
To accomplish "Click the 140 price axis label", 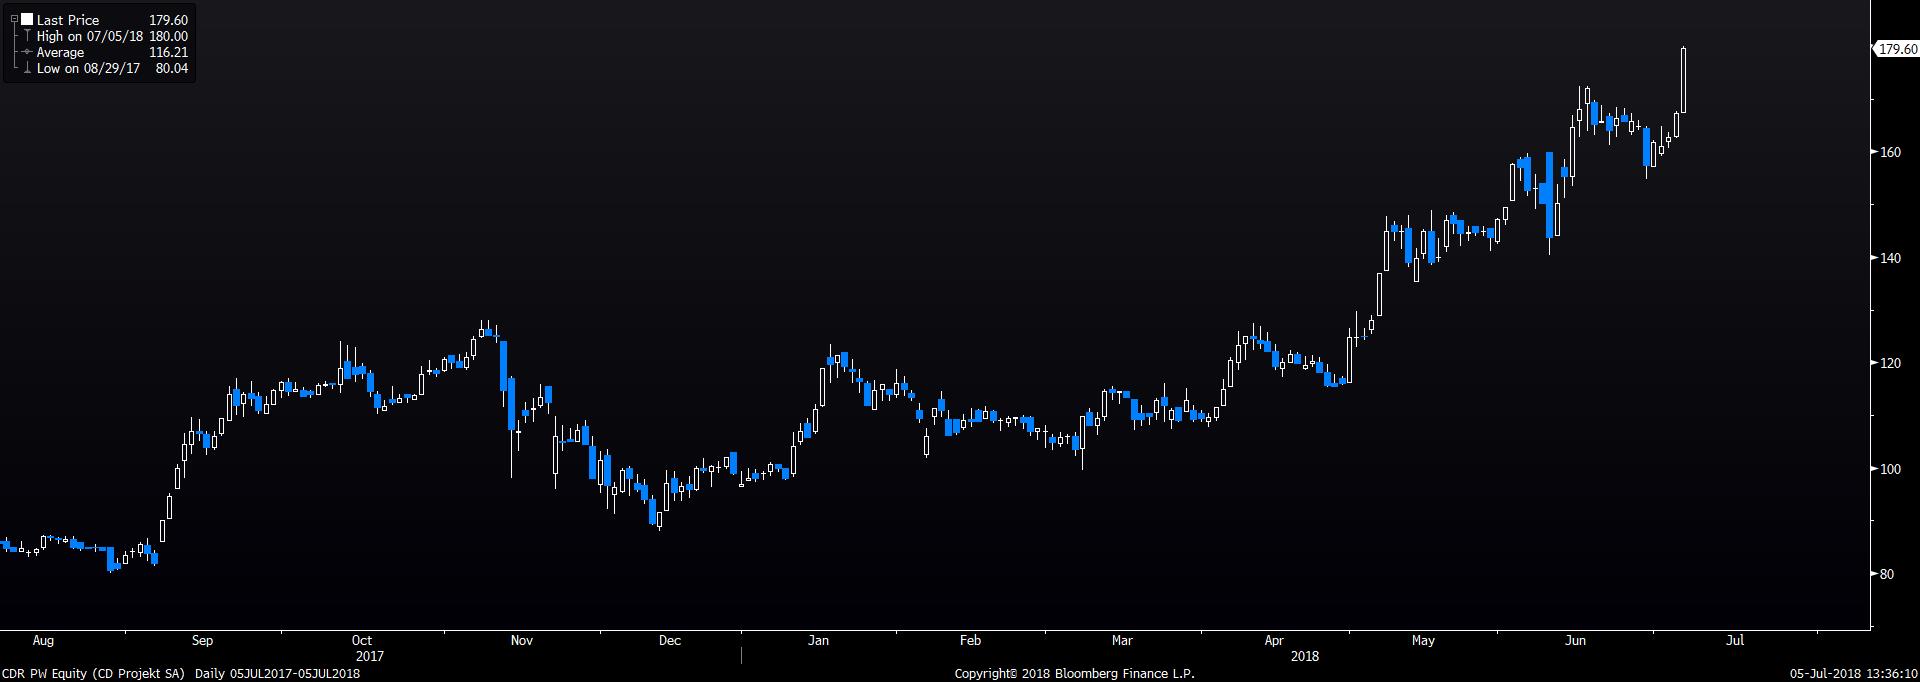I will point(1890,258).
